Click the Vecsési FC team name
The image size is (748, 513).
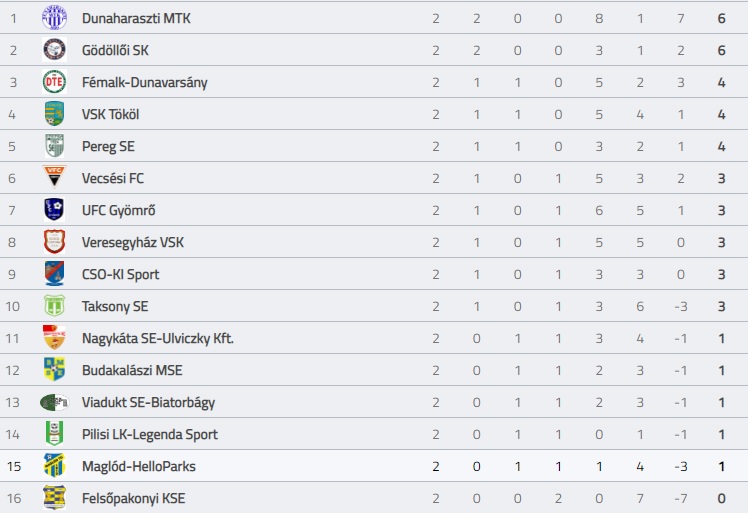[113, 178]
